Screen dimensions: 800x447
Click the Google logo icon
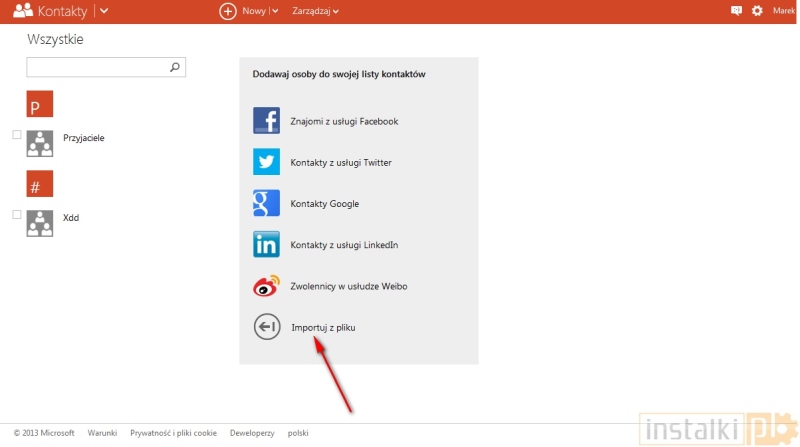coord(266,203)
